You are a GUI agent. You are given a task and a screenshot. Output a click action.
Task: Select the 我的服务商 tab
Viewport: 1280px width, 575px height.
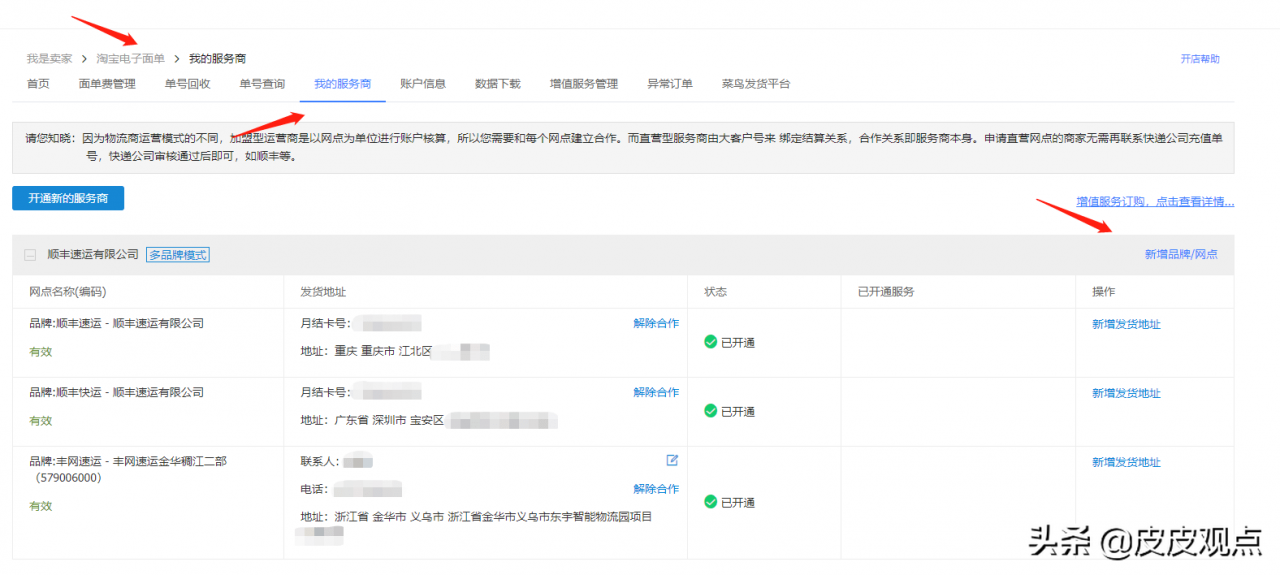343,84
